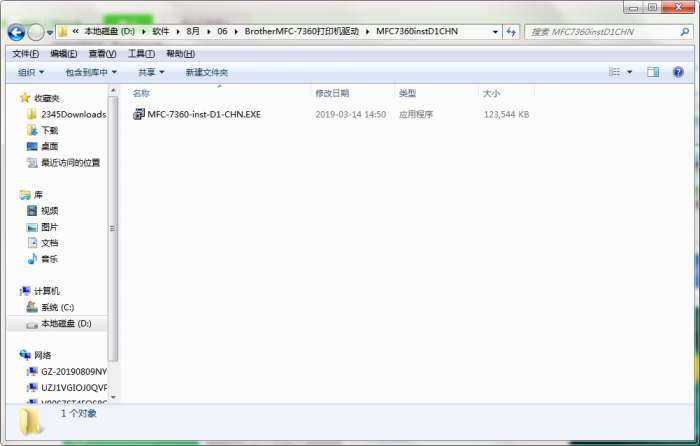This screenshot has height=446, width=700.
Task: Toggle the preview pane icon
Action: pos(653,72)
